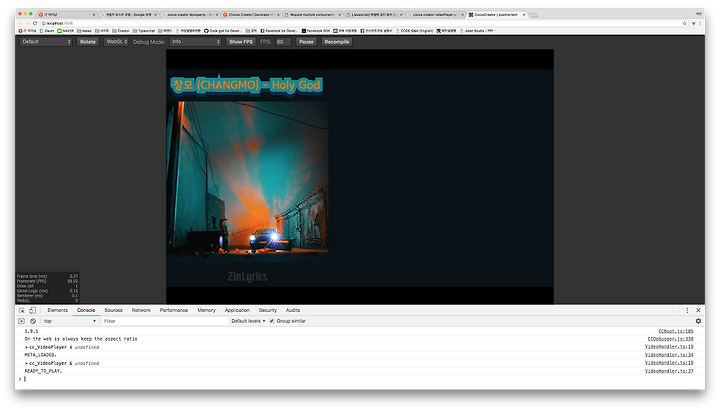
Task: Open the console settings gear icon
Action: 698,321
